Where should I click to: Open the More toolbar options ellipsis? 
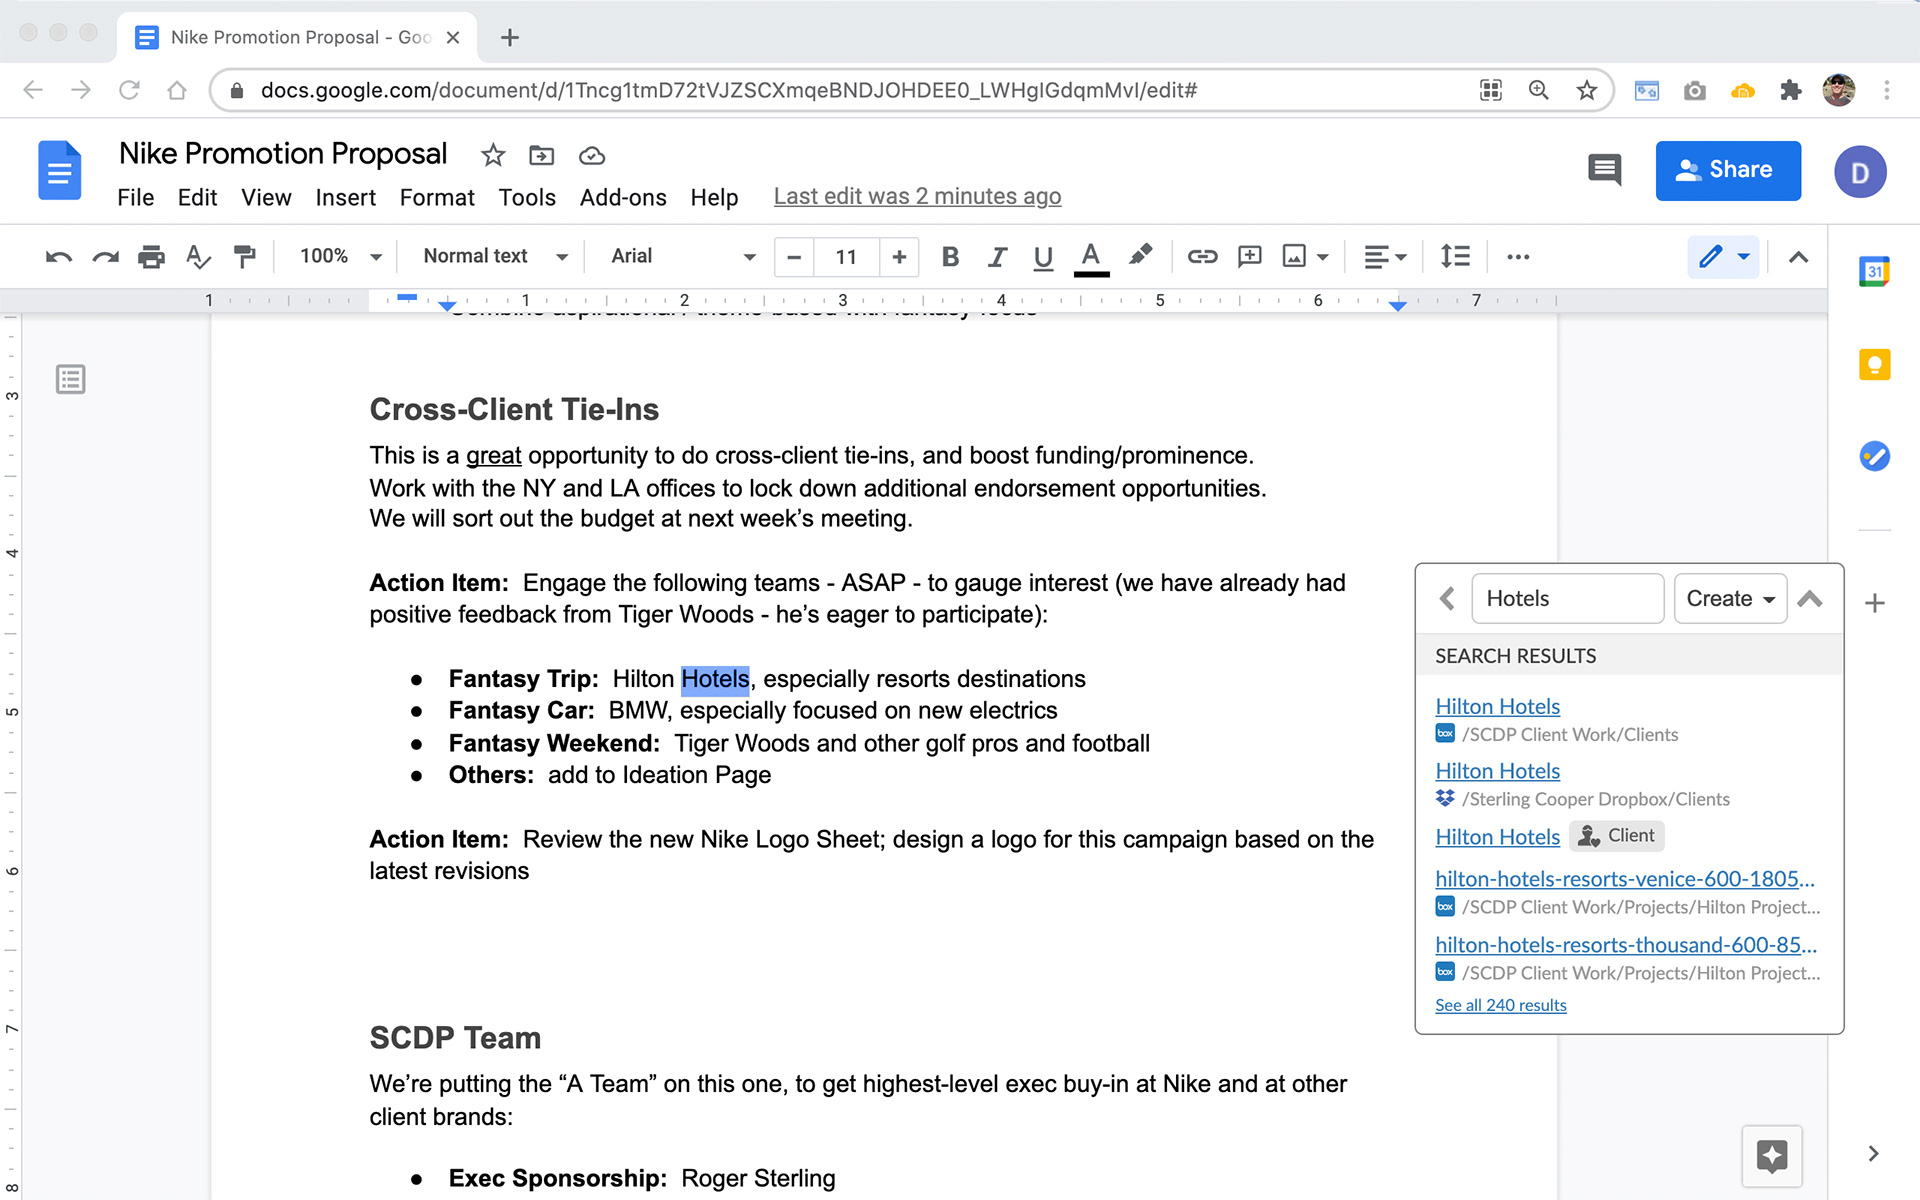pos(1518,257)
